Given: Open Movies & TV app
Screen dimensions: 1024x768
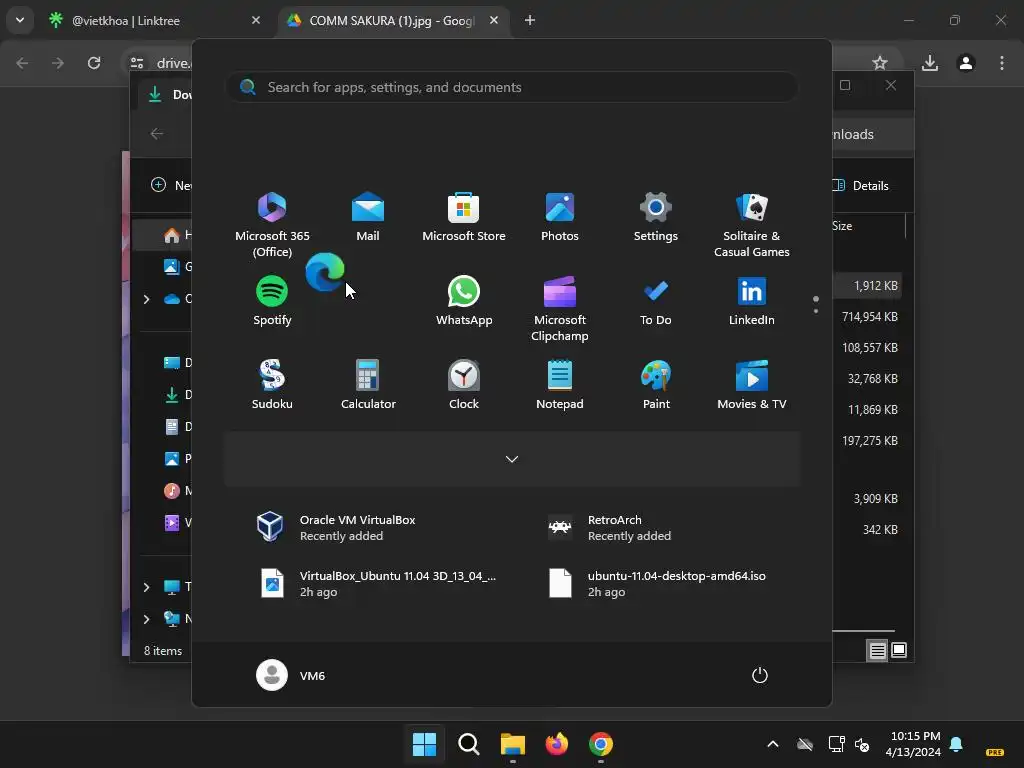Looking at the screenshot, I should click(x=752, y=385).
